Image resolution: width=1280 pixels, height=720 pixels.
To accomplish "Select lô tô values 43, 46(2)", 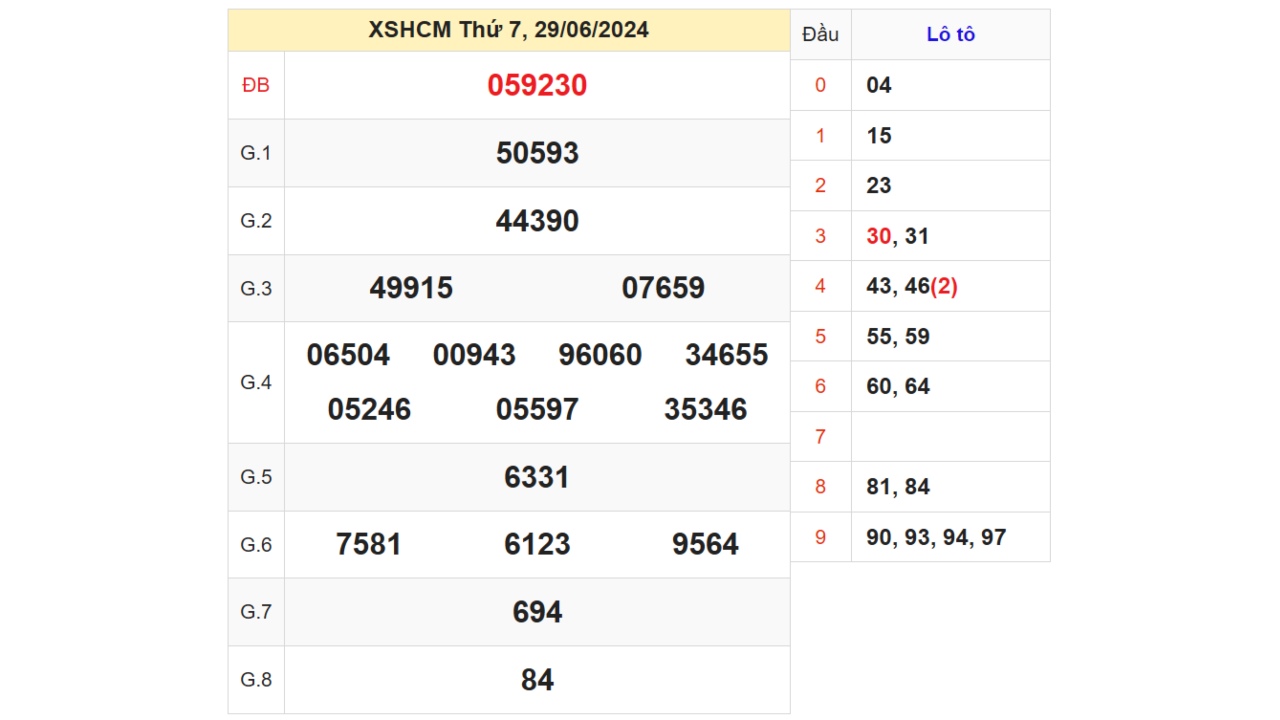I will (912, 286).
